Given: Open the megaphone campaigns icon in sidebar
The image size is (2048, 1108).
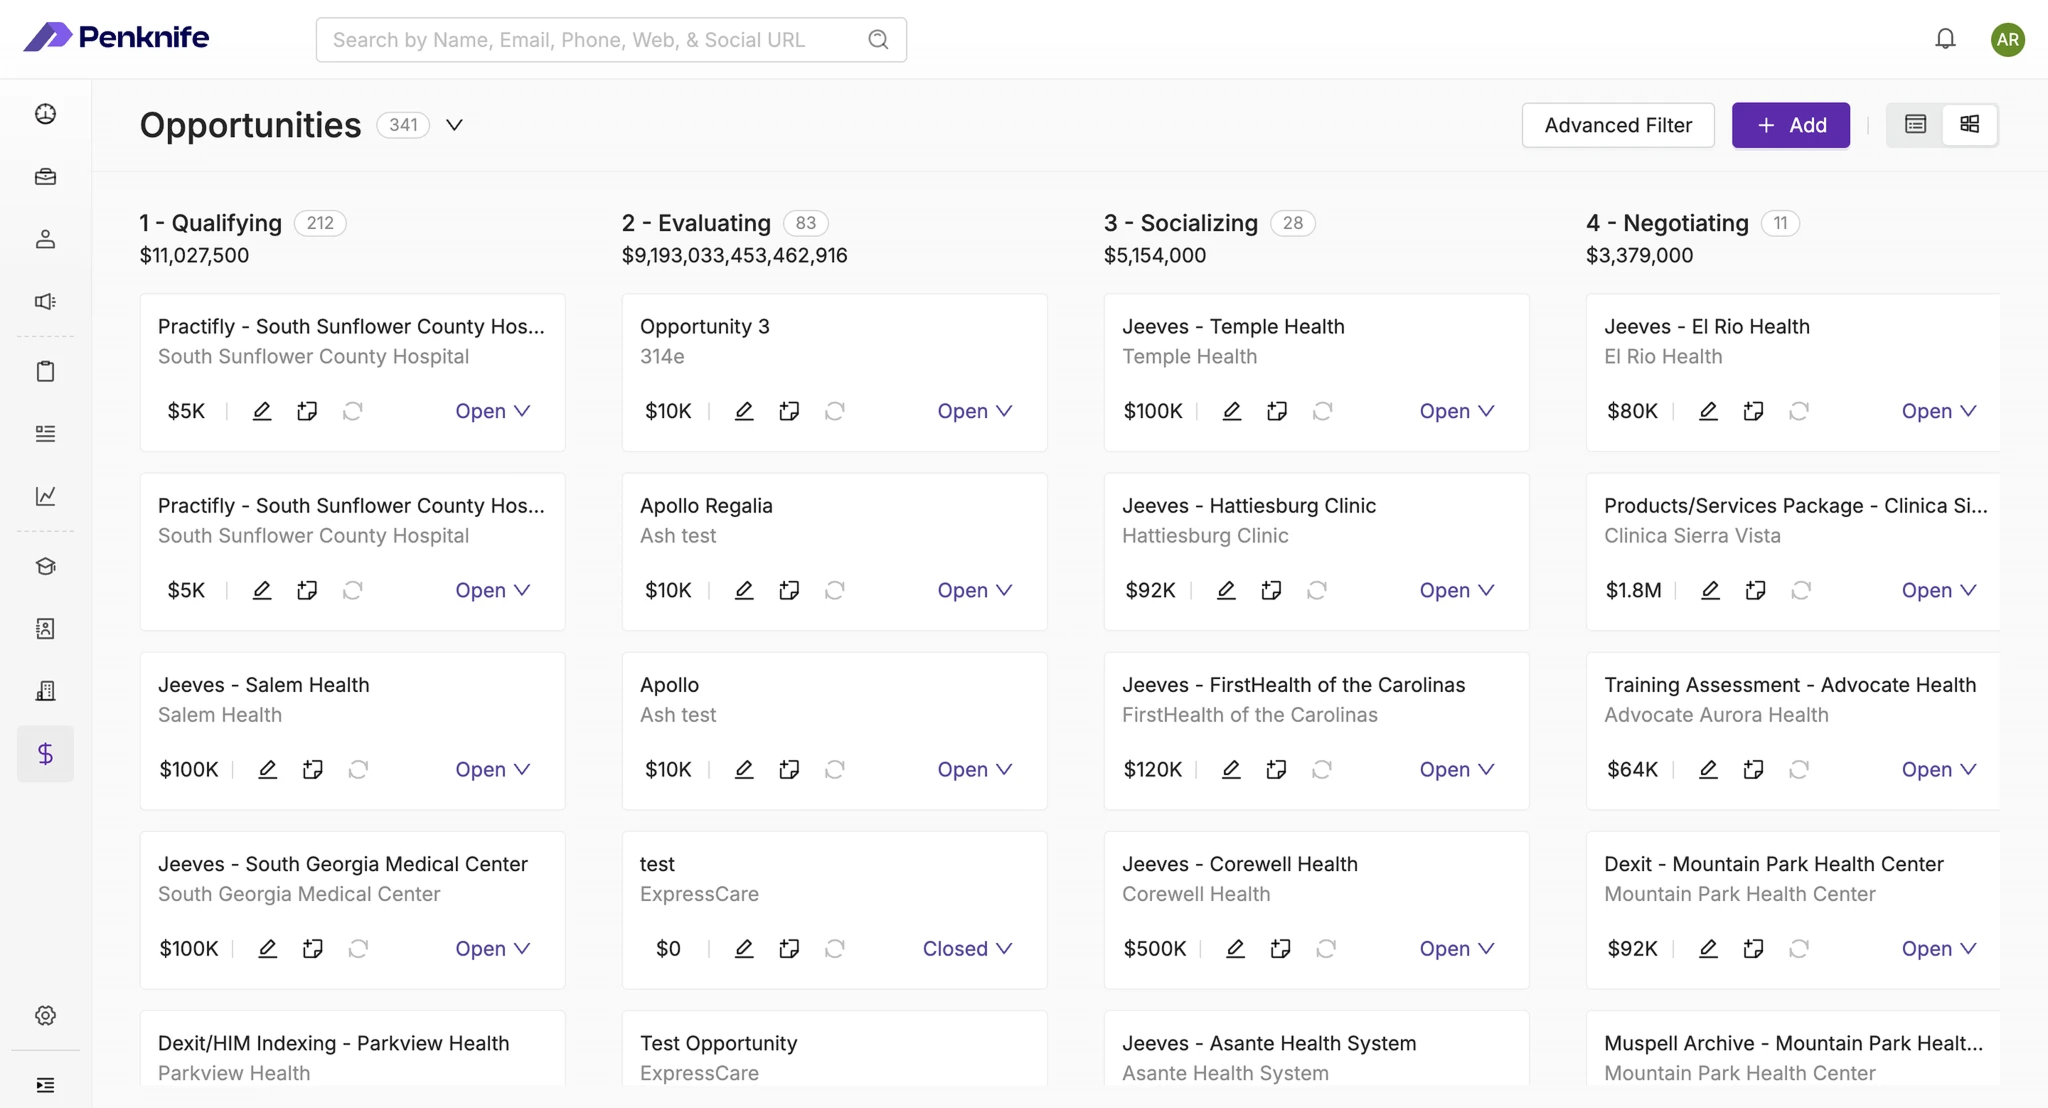Looking at the screenshot, I should click(x=45, y=301).
